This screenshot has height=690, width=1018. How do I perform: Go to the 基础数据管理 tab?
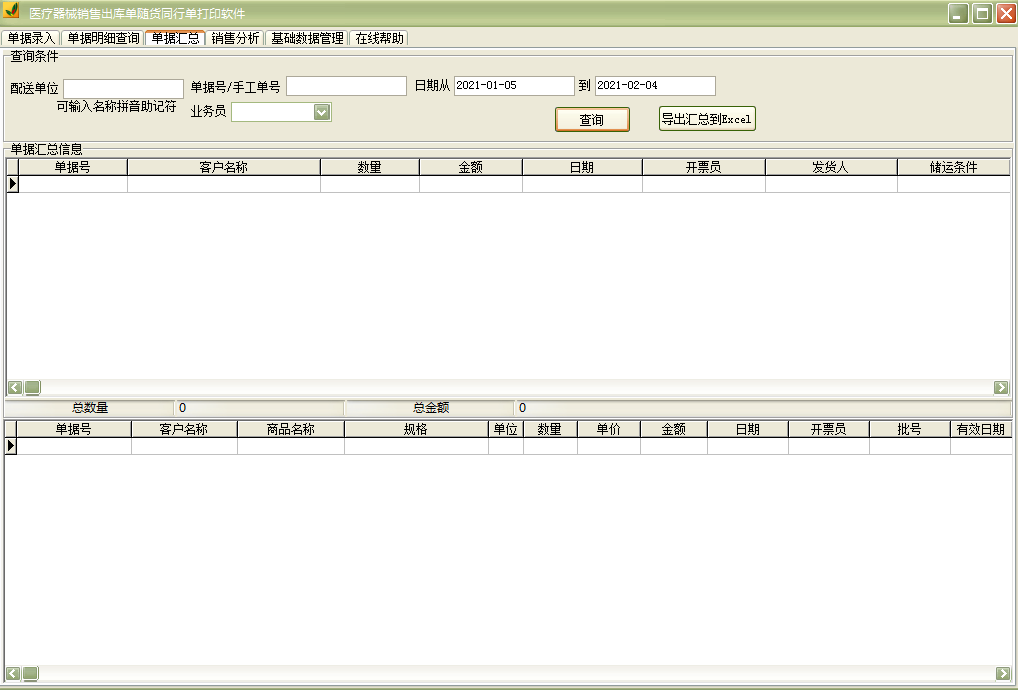click(x=307, y=38)
